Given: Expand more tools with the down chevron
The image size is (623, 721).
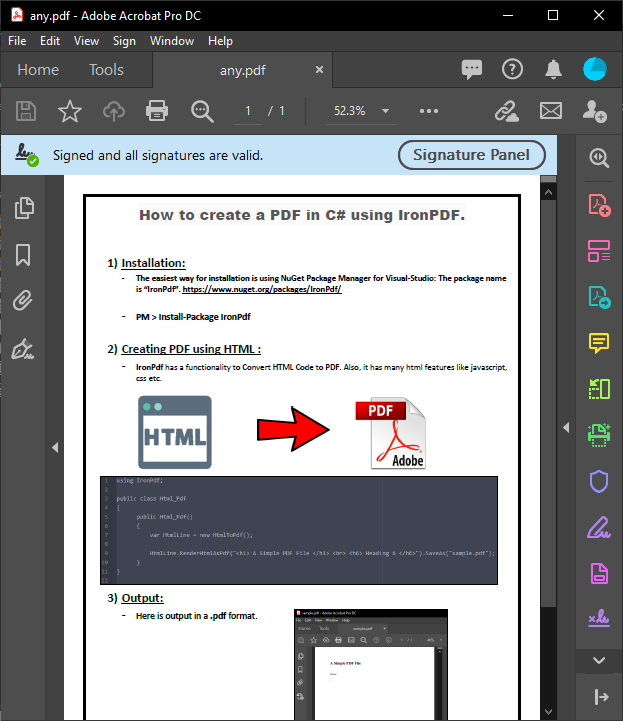Looking at the screenshot, I should 599,660.
